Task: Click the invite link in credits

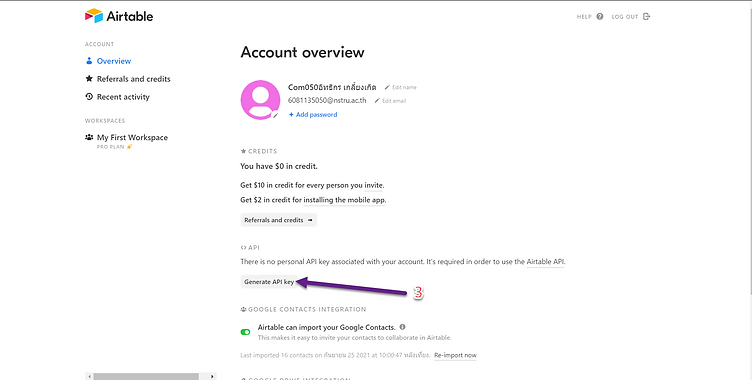Action: [374, 185]
